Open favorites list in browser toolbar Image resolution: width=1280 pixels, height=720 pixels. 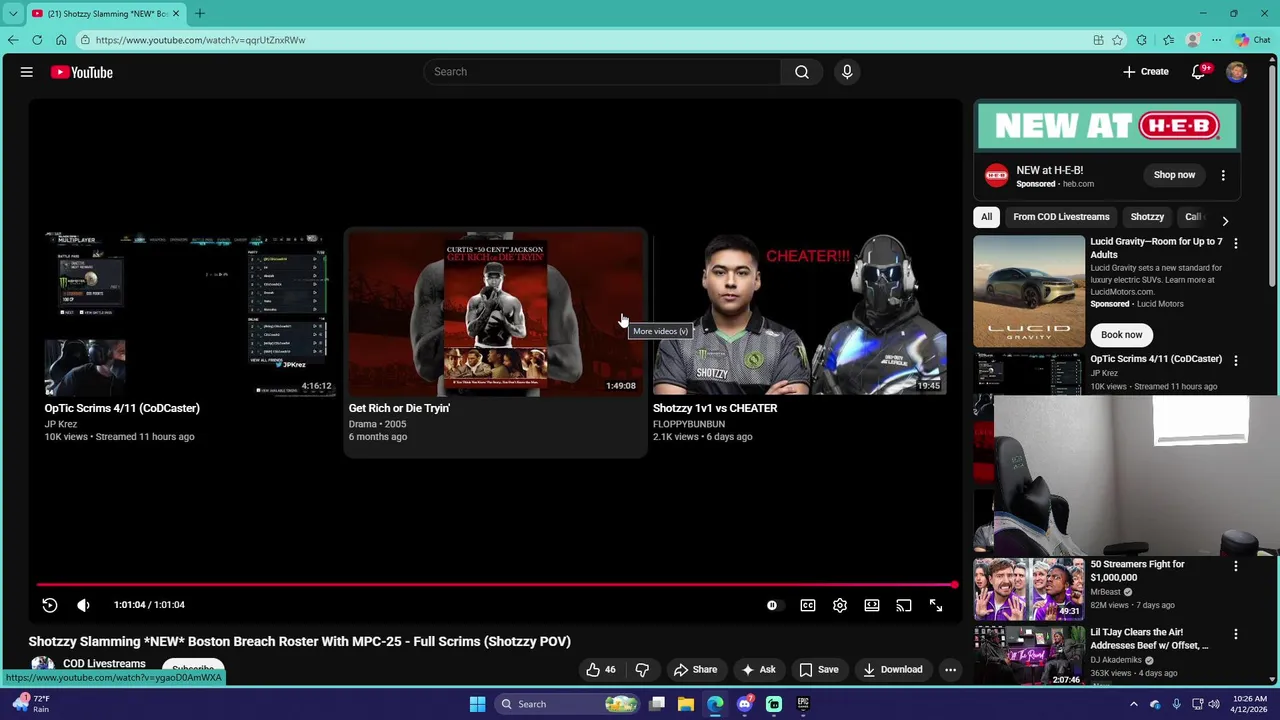pyautogui.click(x=1168, y=40)
